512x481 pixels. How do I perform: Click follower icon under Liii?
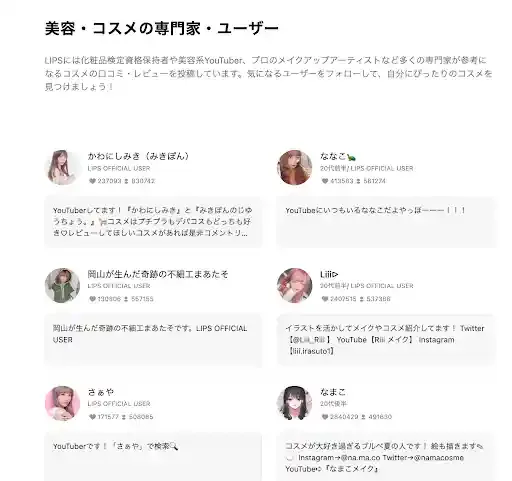pyautogui.click(x=362, y=299)
